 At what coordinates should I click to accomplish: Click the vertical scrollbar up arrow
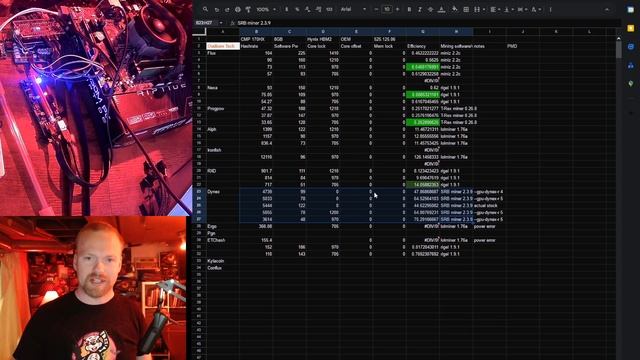618,39
